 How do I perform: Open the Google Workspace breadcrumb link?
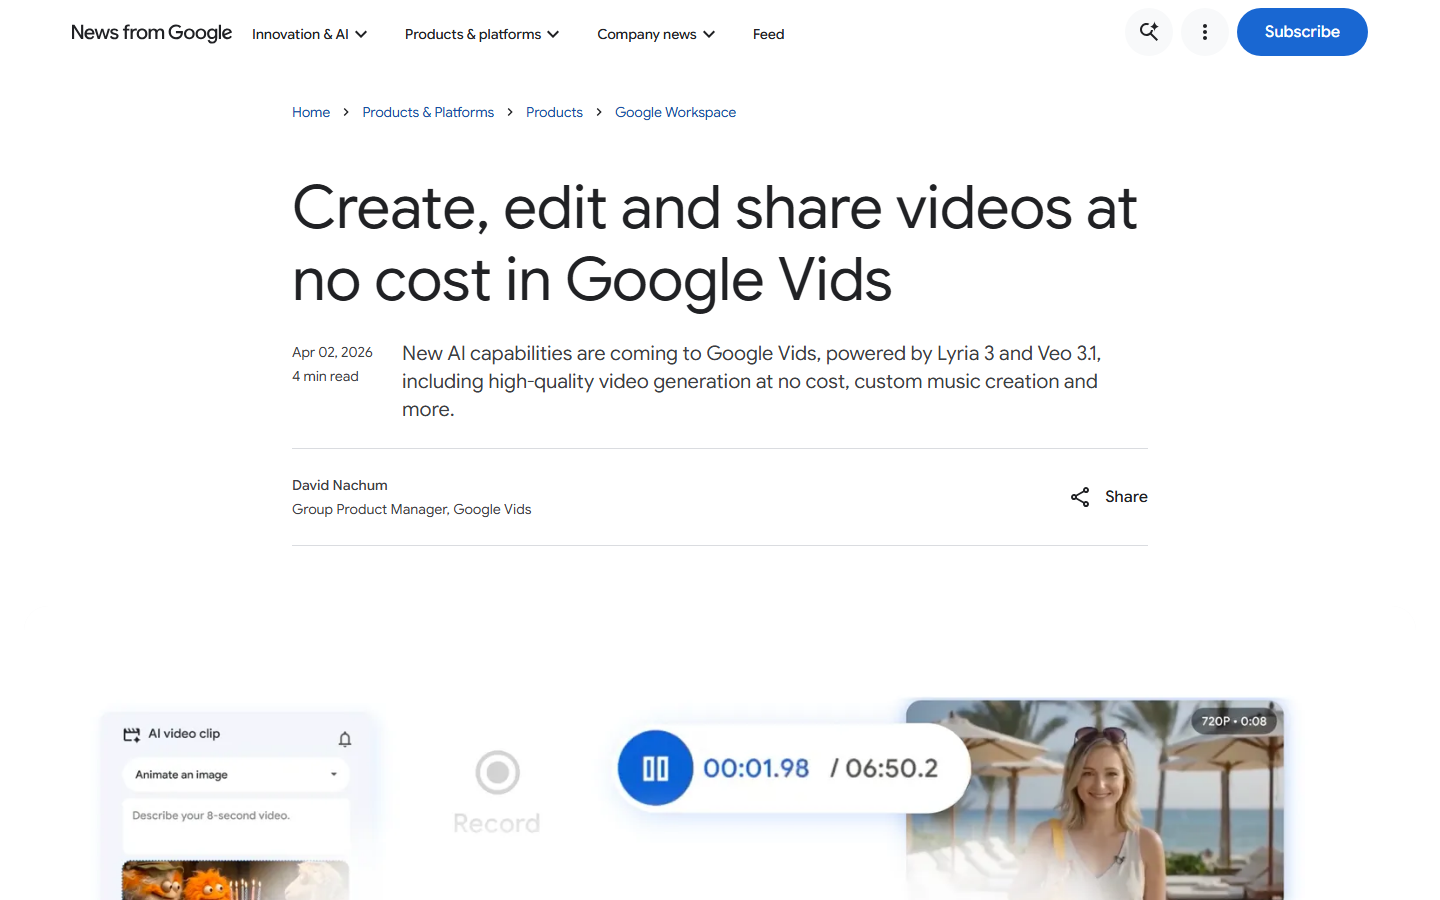[x=675, y=112]
